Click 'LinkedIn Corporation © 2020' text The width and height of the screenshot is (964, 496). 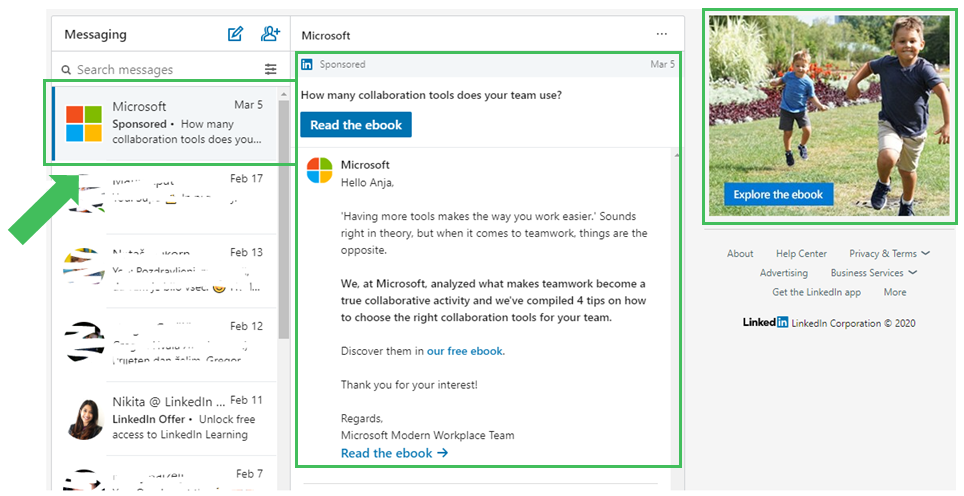click(853, 323)
